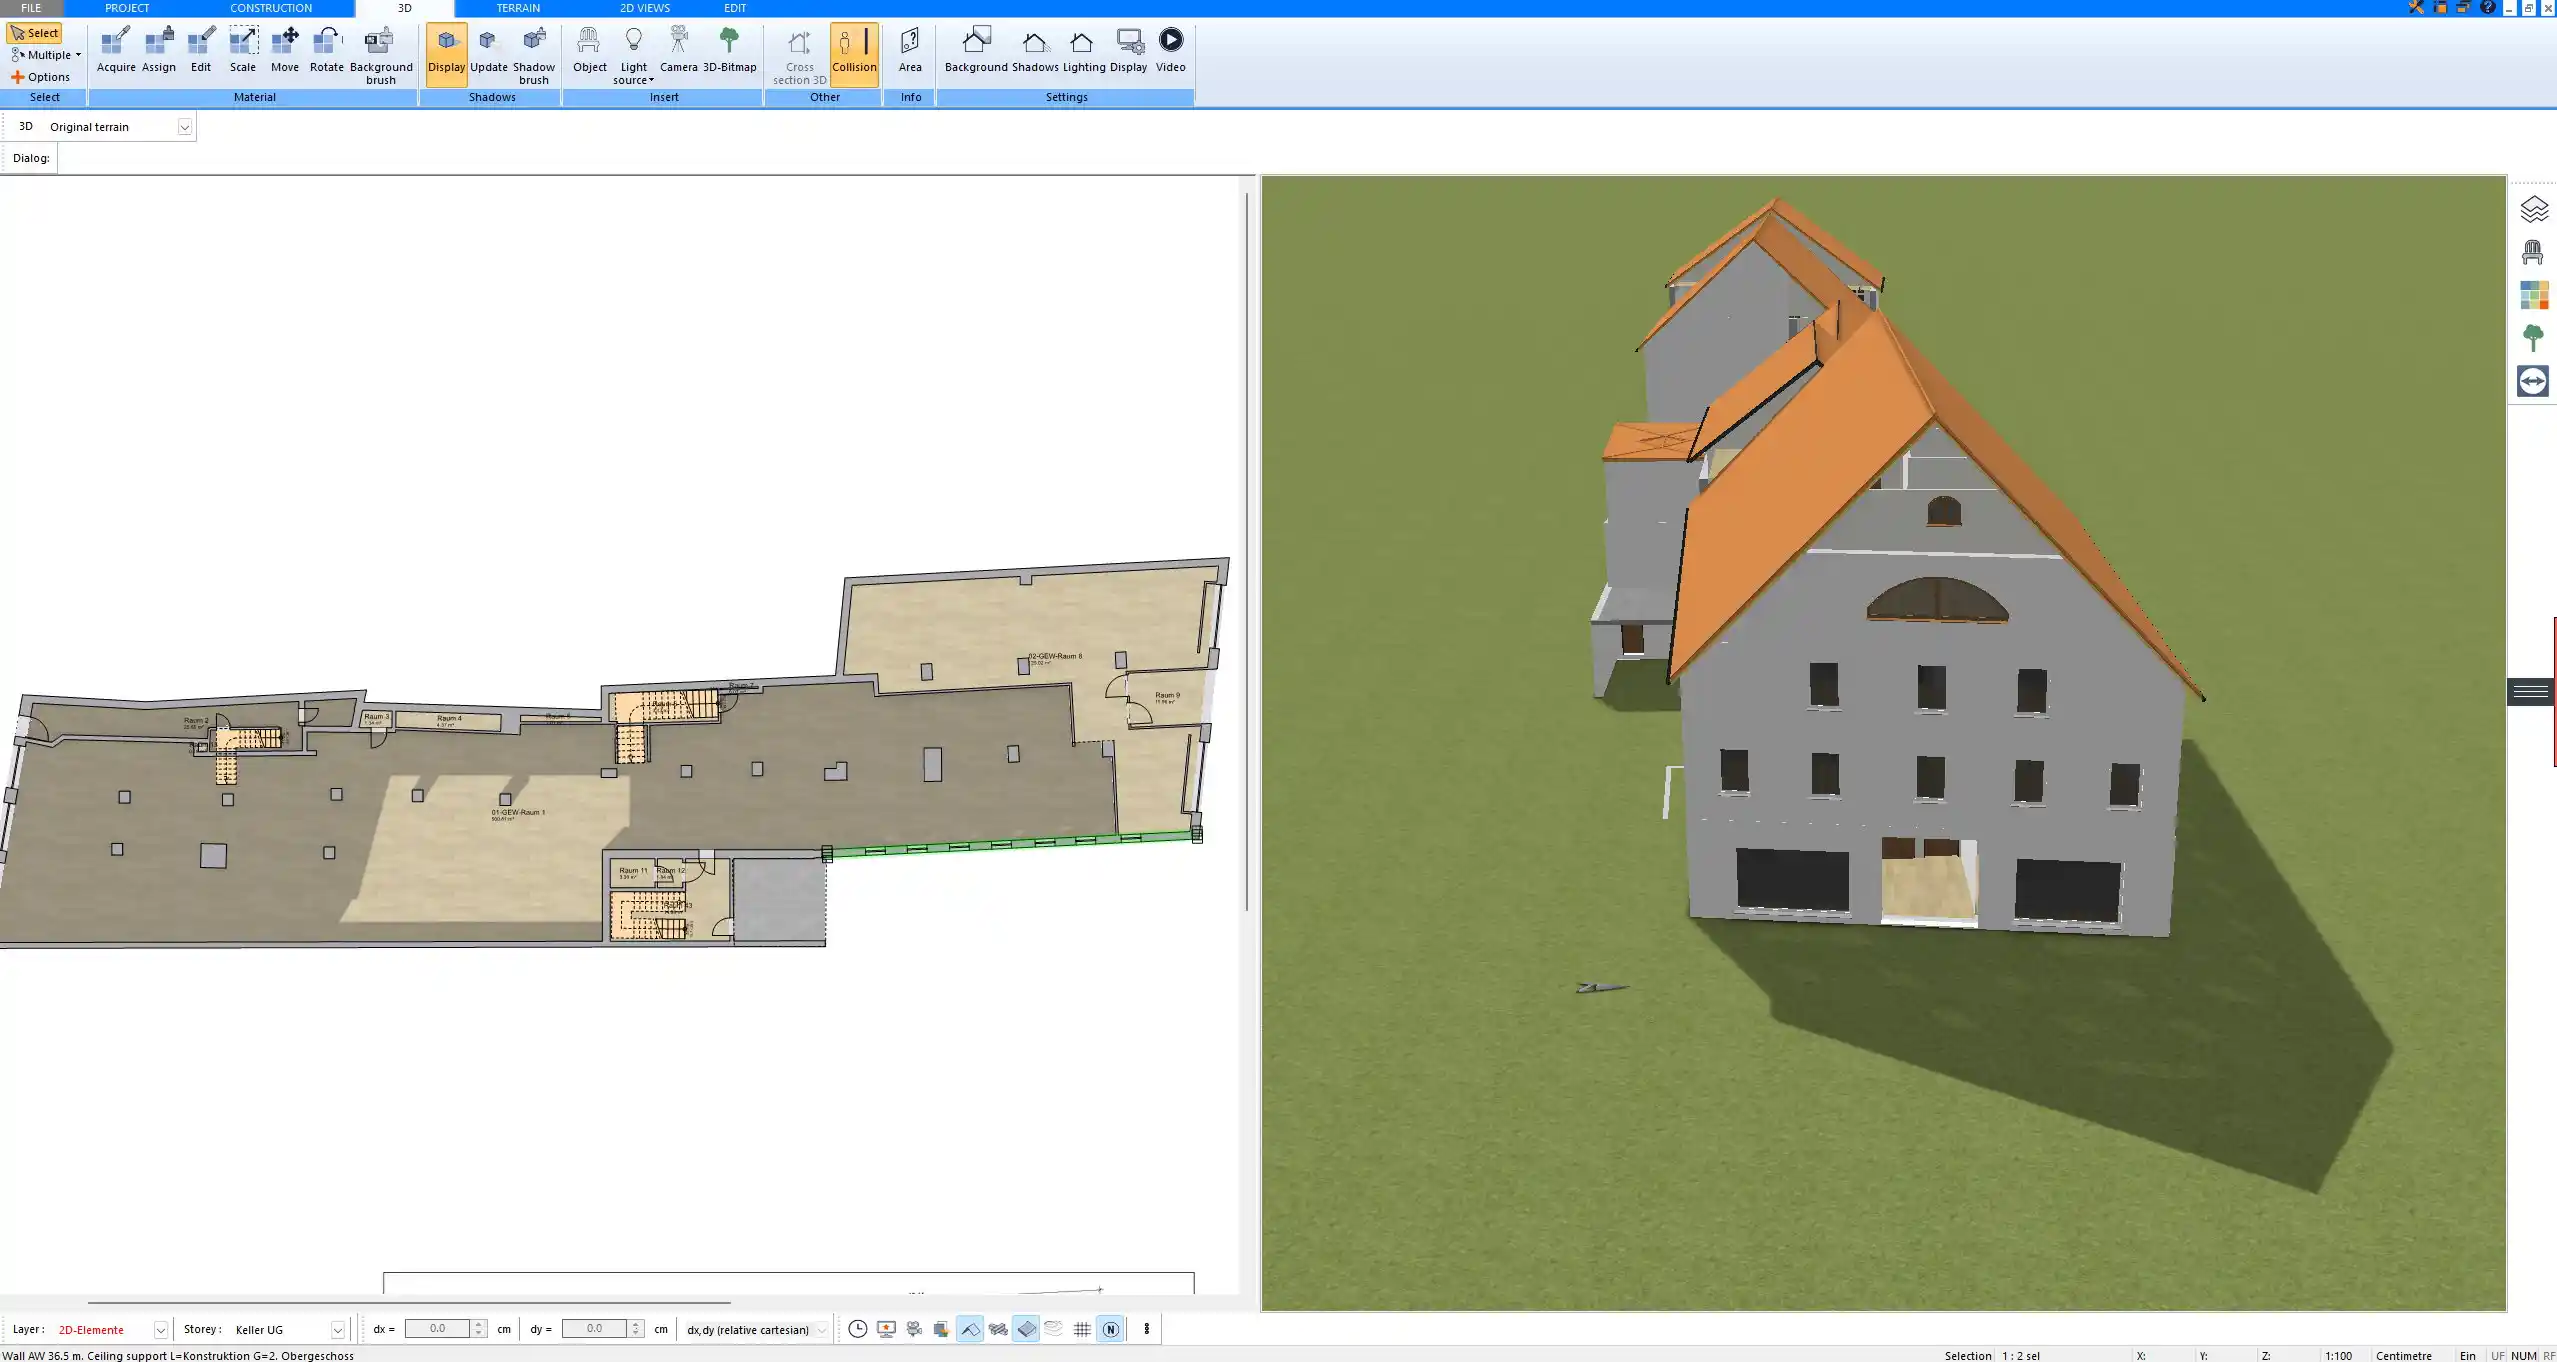Insert a 3D-Bitmap tree
2557x1362 pixels.
pos(729,50)
